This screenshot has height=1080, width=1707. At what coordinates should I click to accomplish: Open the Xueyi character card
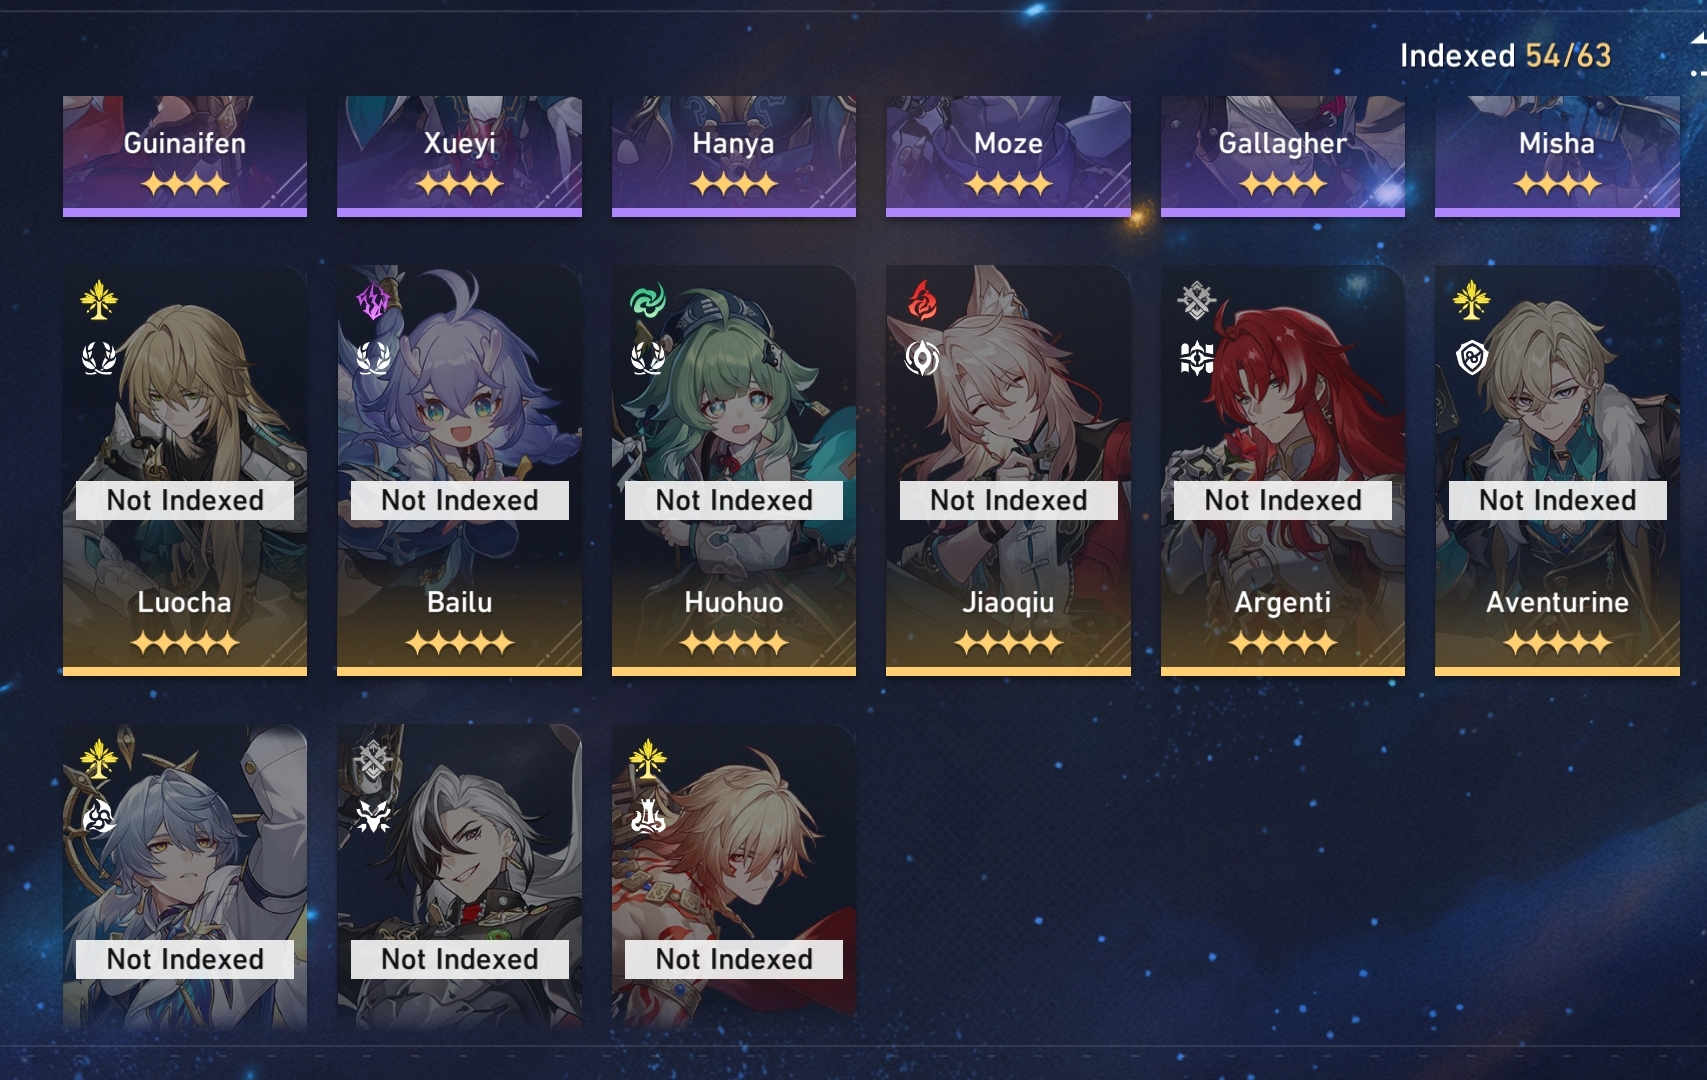459,156
